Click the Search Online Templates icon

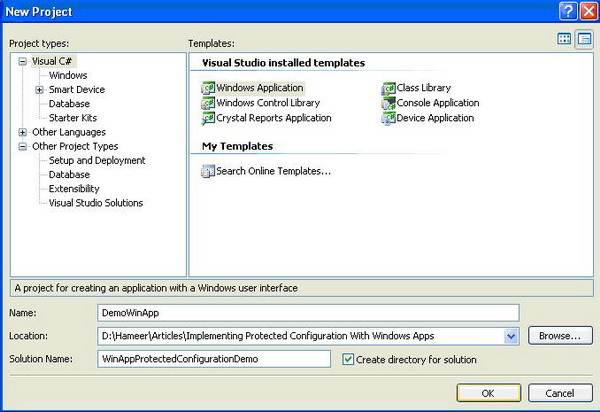click(x=208, y=171)
